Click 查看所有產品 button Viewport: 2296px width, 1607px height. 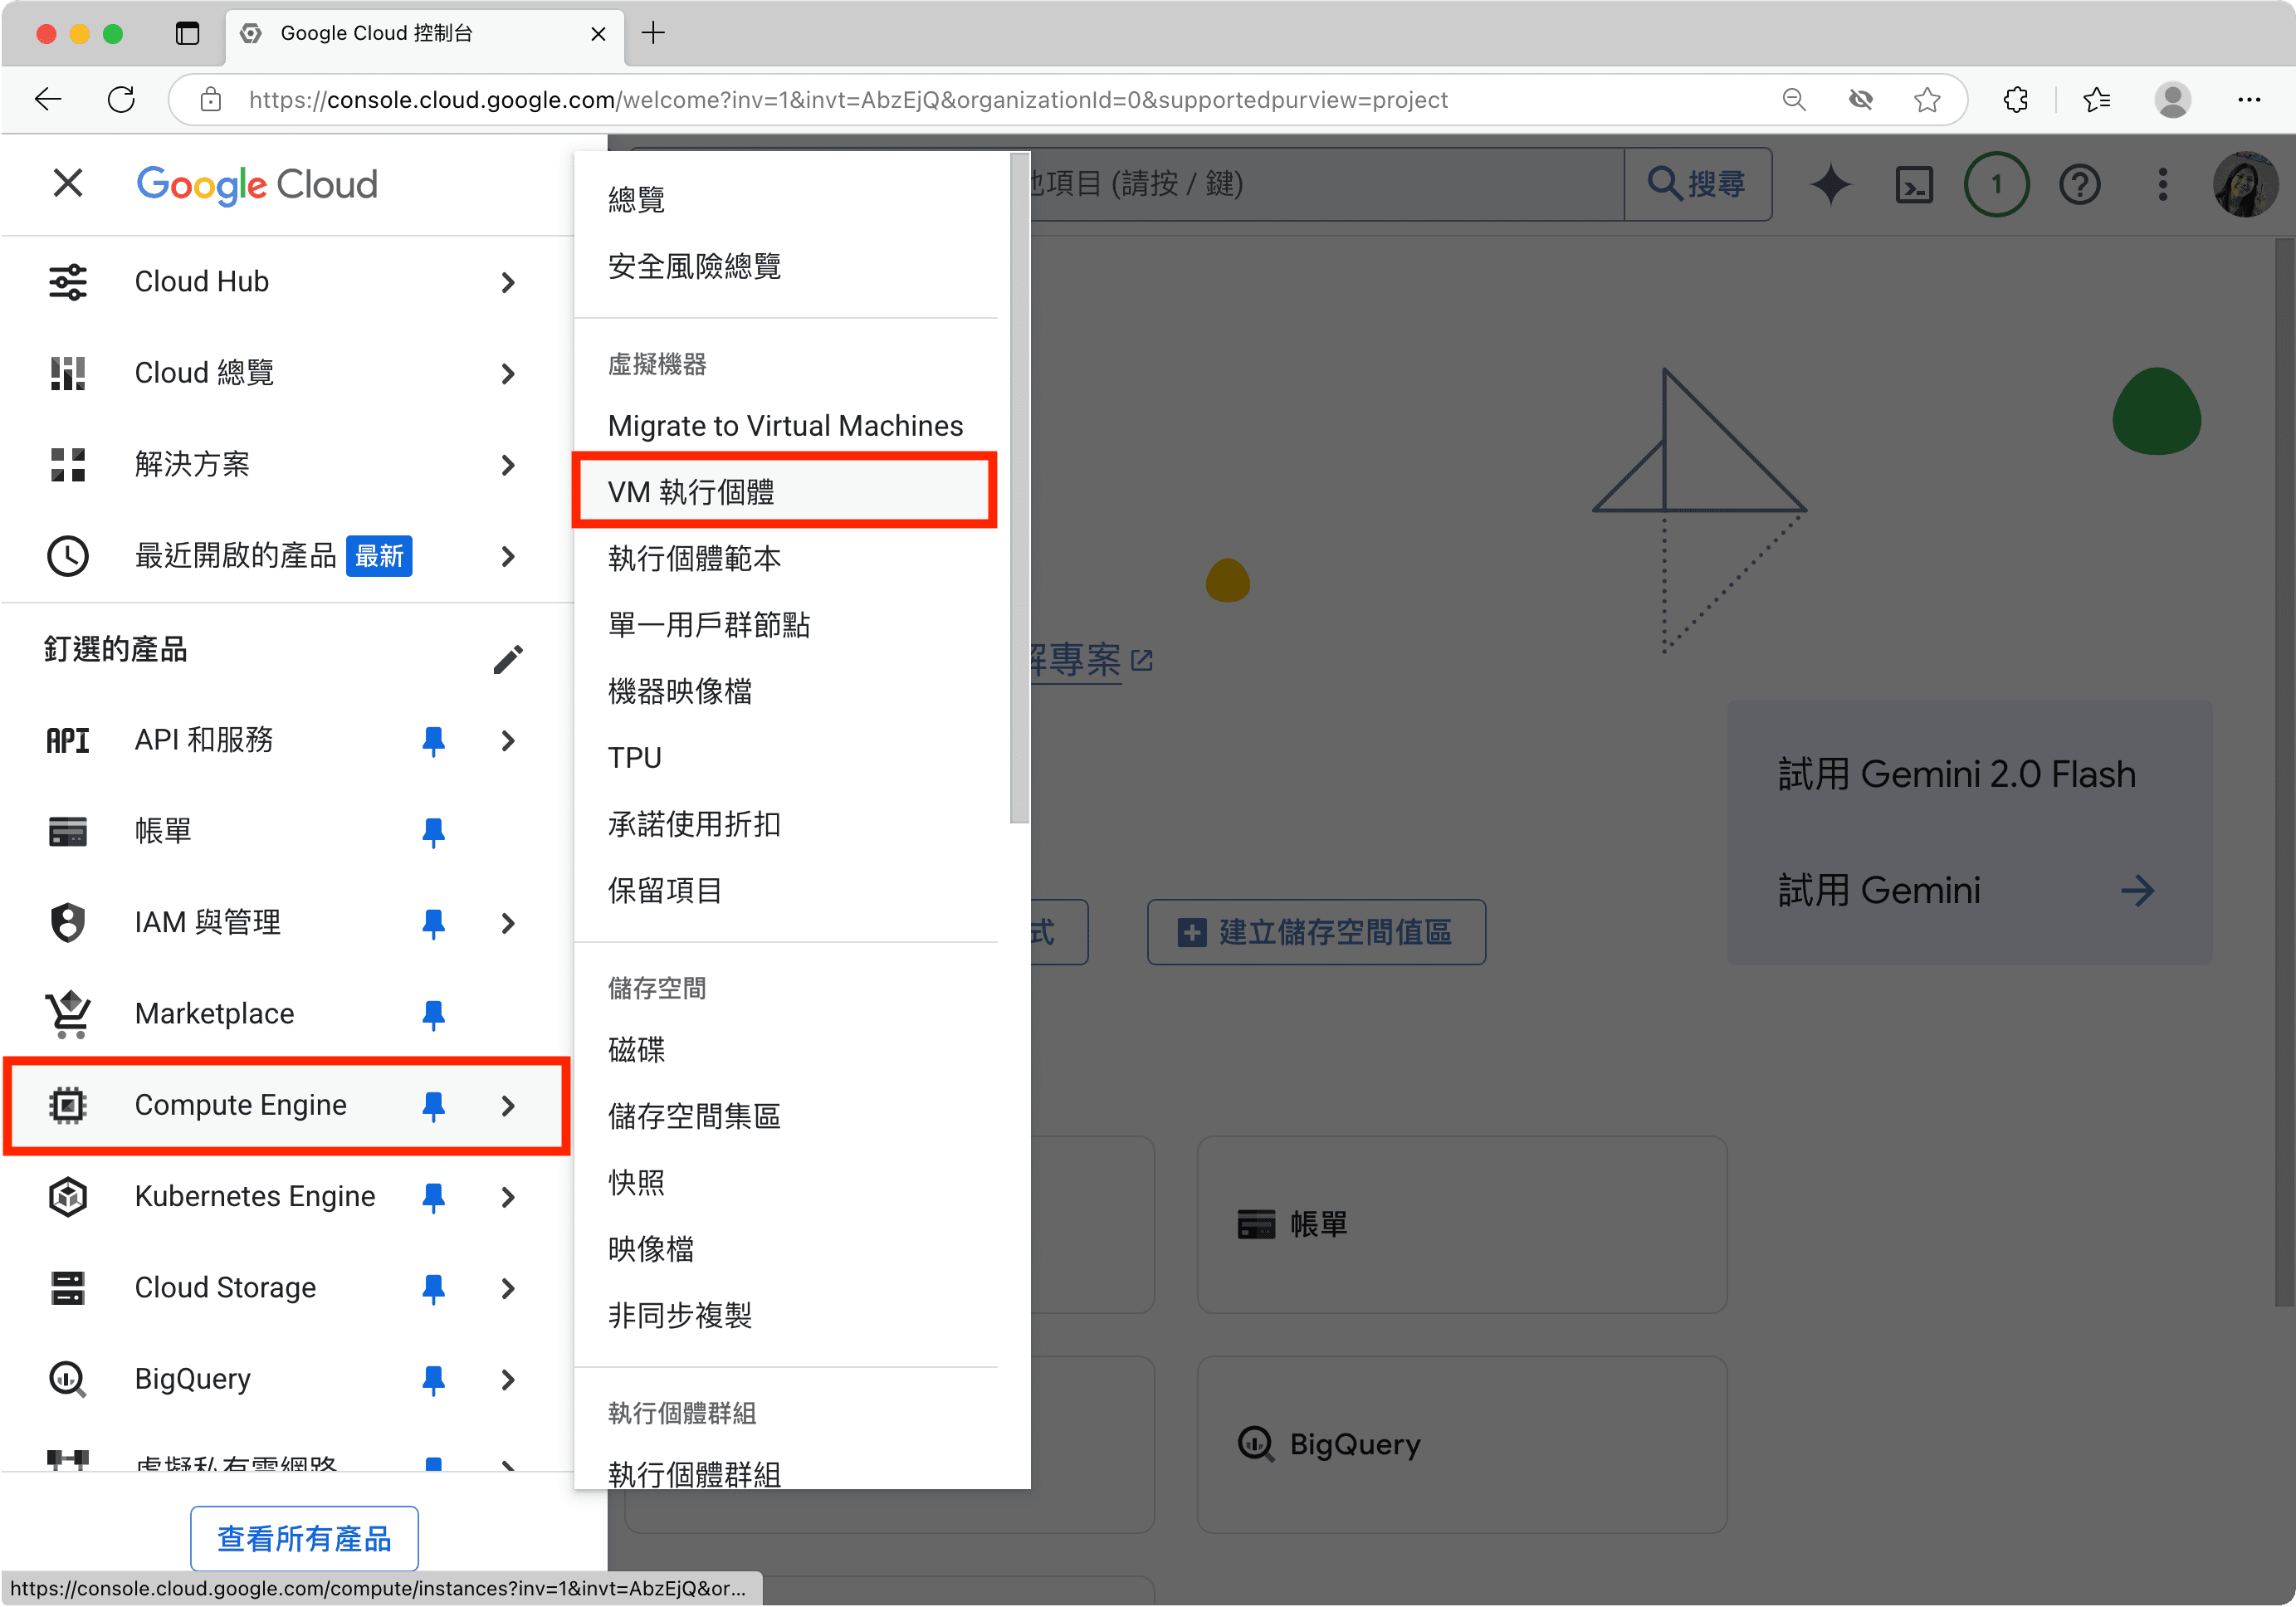coord(305,1538)
